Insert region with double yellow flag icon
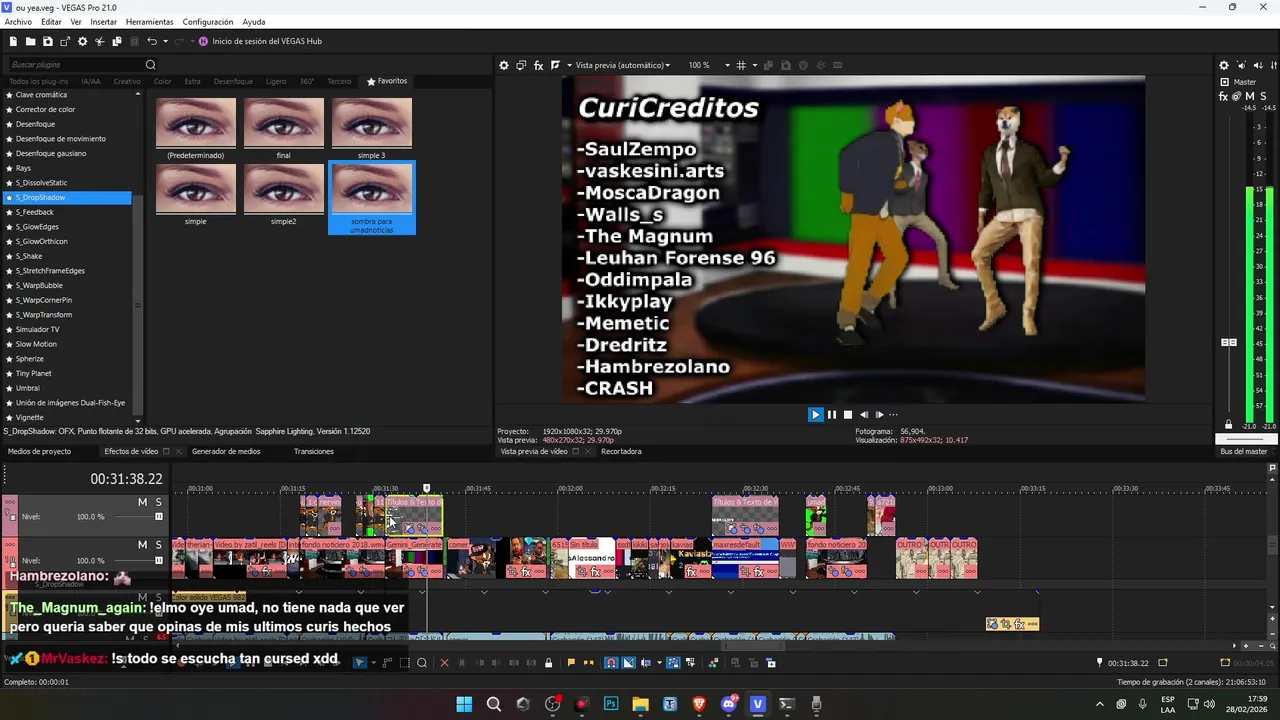This screenshot has width=1280, height=720. [588, 662]
